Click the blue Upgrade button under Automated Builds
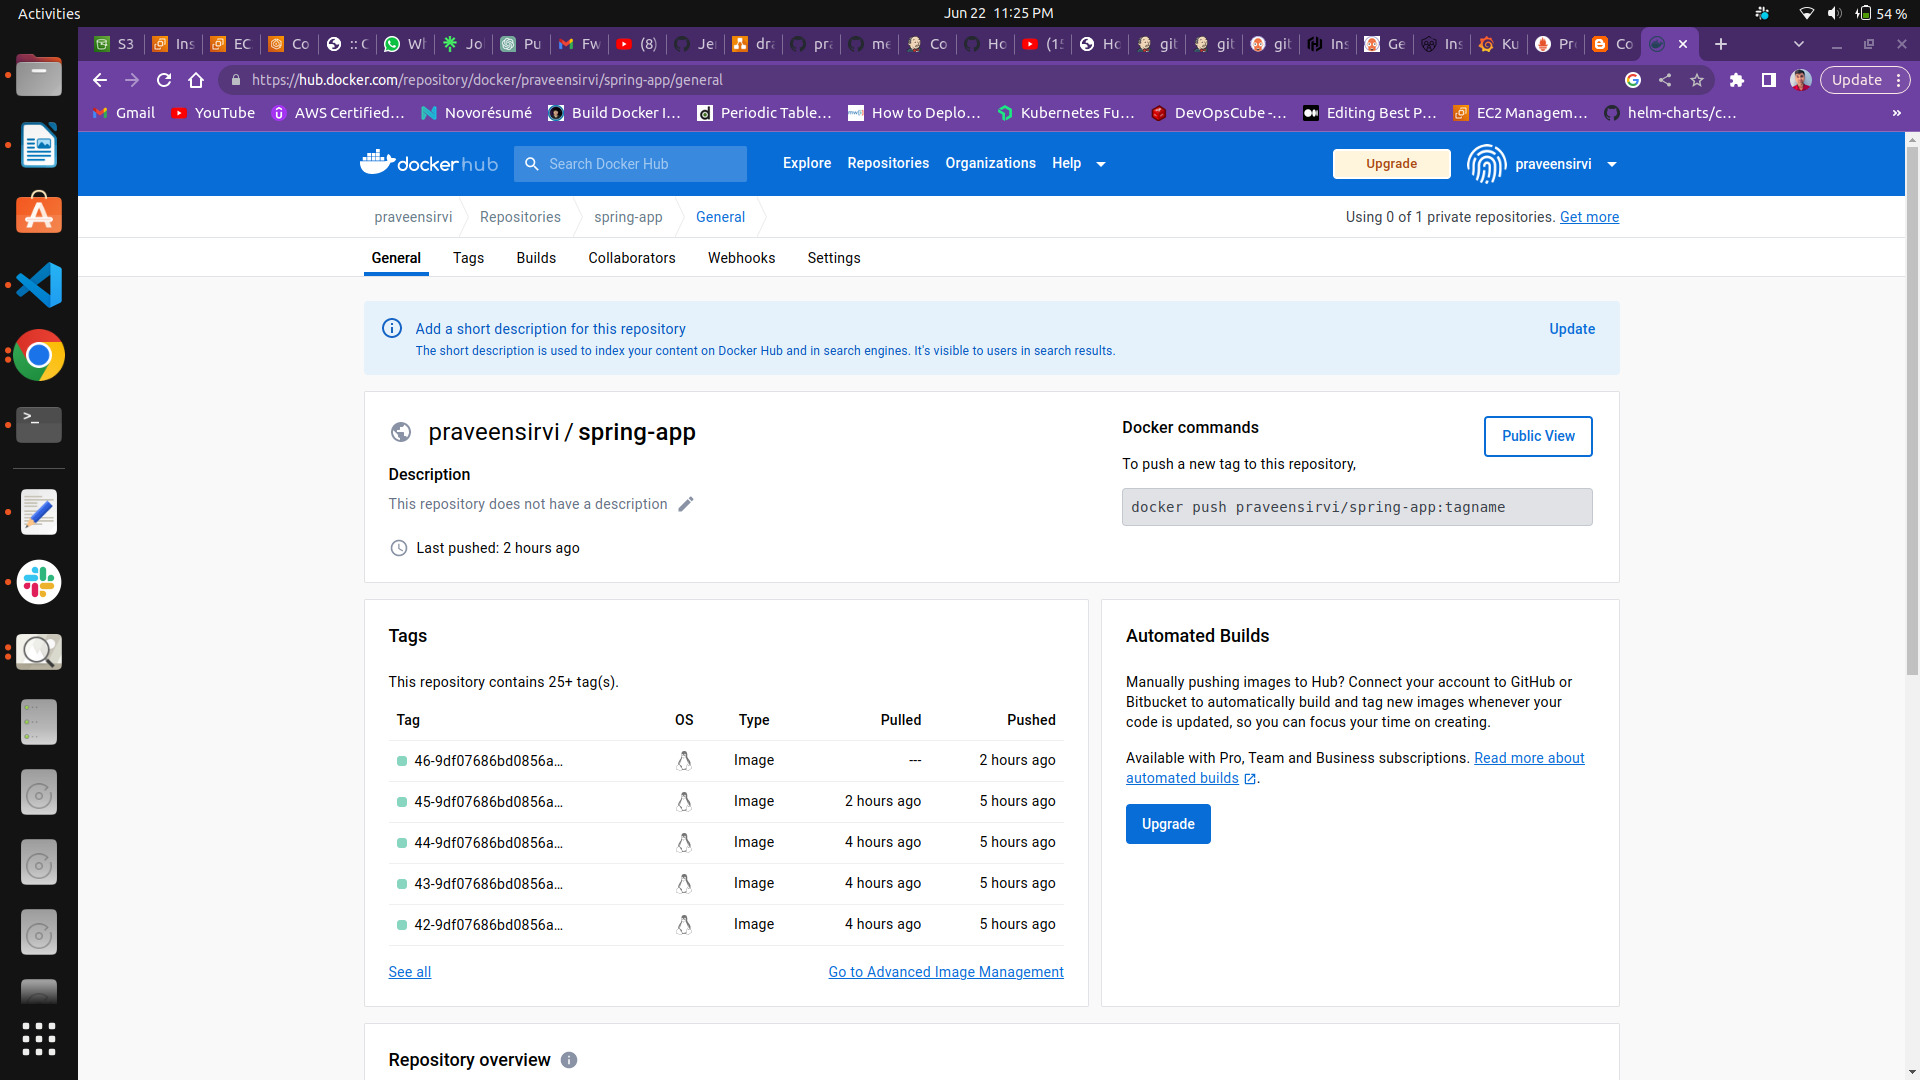This screenshot has height=1080, width=1920. click(x=1168, y=824)
